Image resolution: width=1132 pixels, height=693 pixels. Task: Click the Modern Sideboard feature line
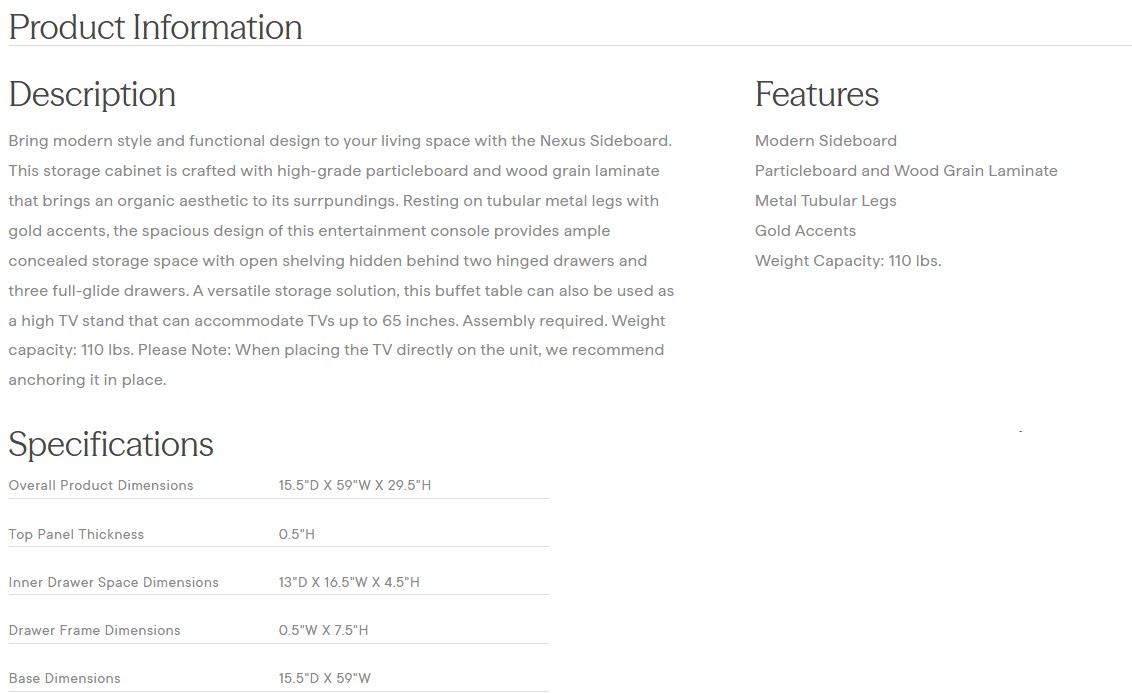pos(825,141)
